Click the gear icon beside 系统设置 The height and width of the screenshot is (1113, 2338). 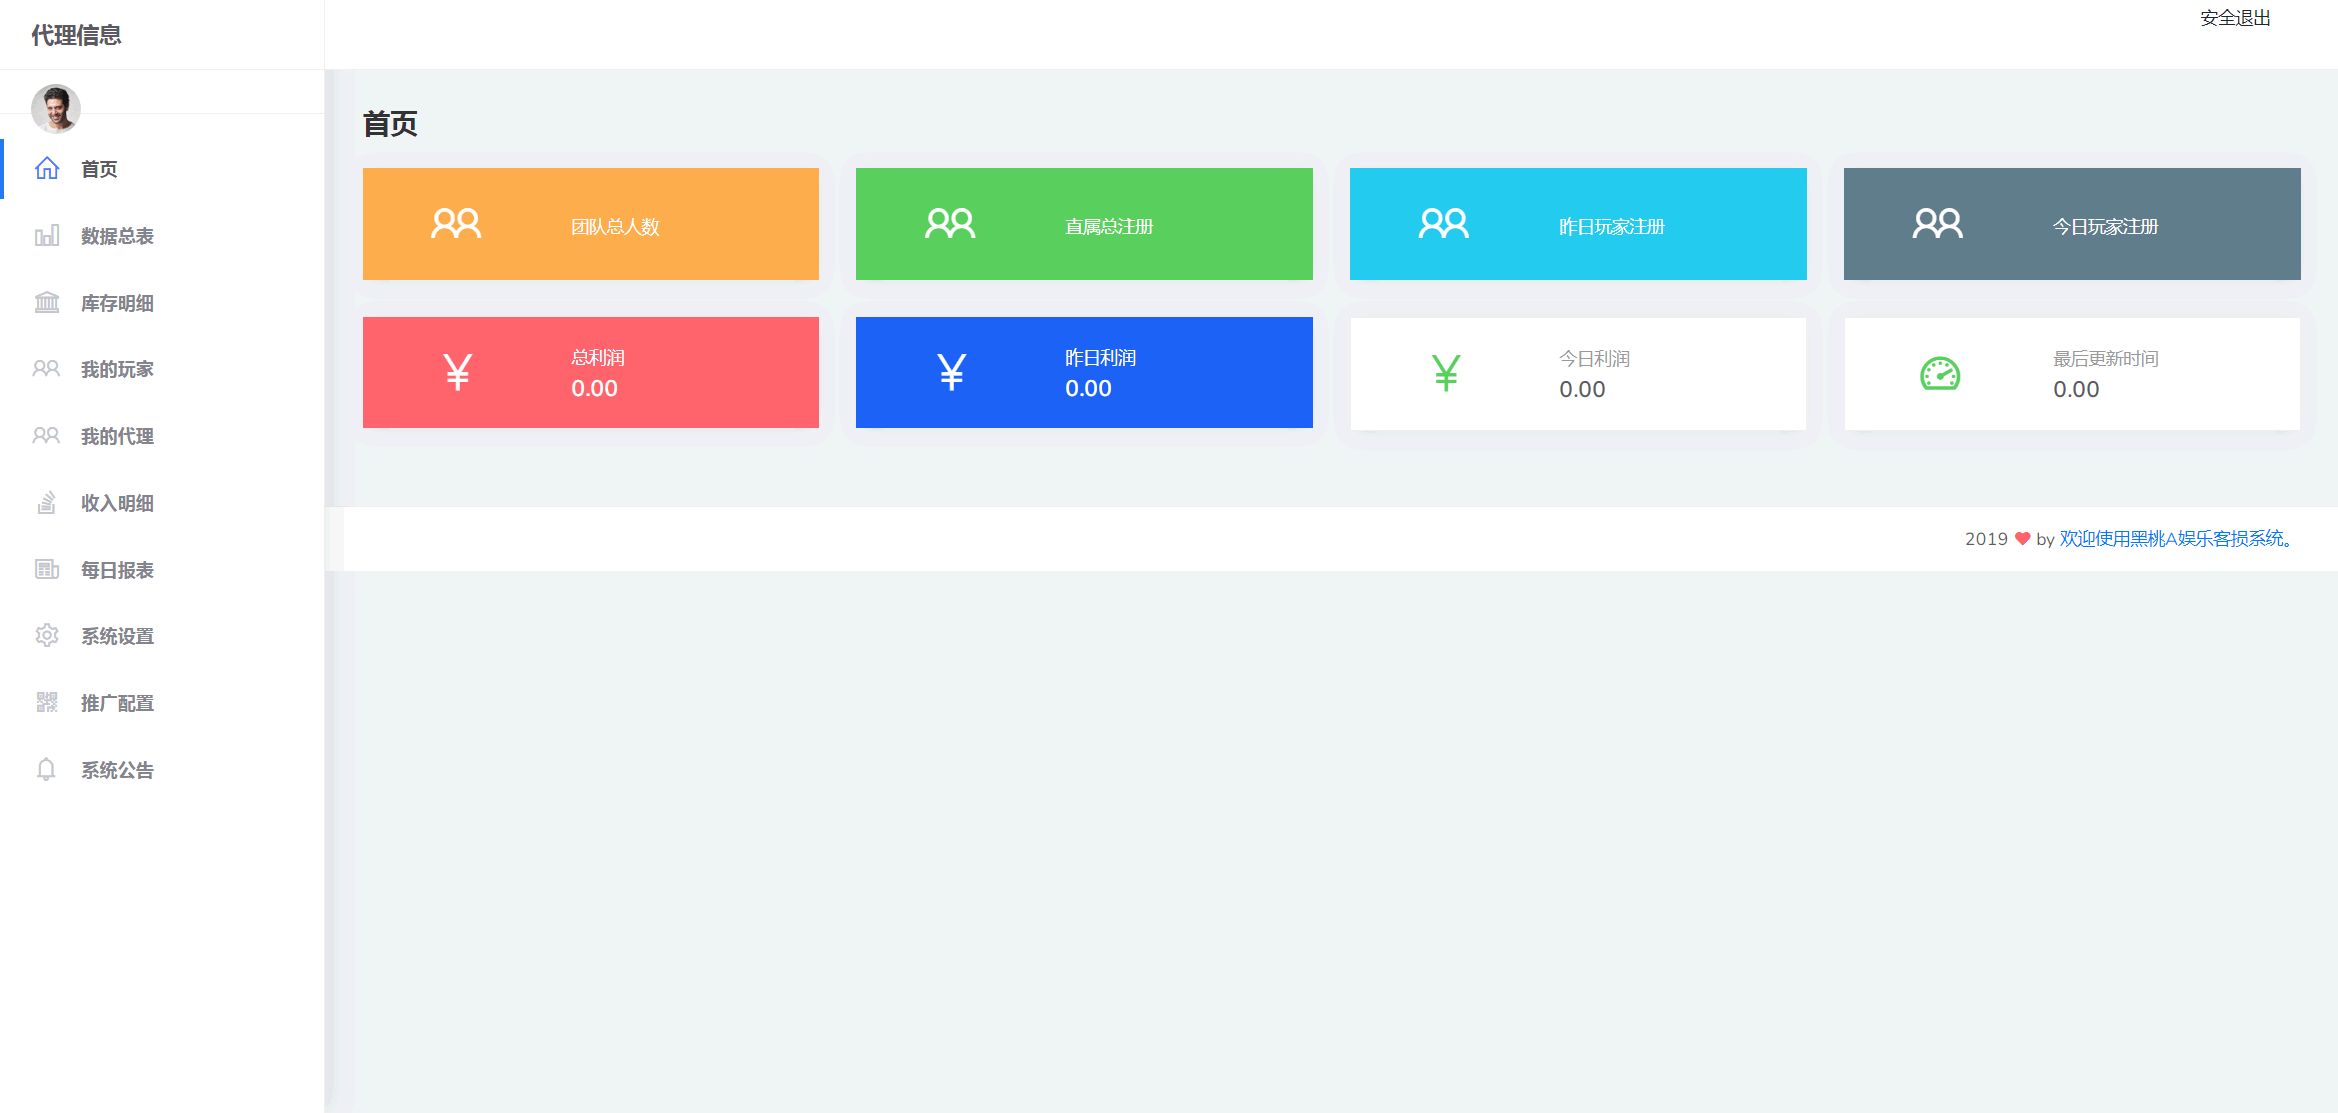click(47, 635)
